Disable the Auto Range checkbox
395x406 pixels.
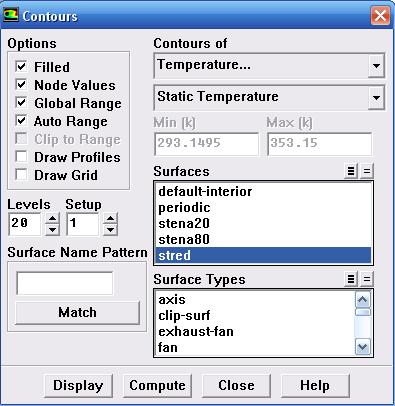21,120
